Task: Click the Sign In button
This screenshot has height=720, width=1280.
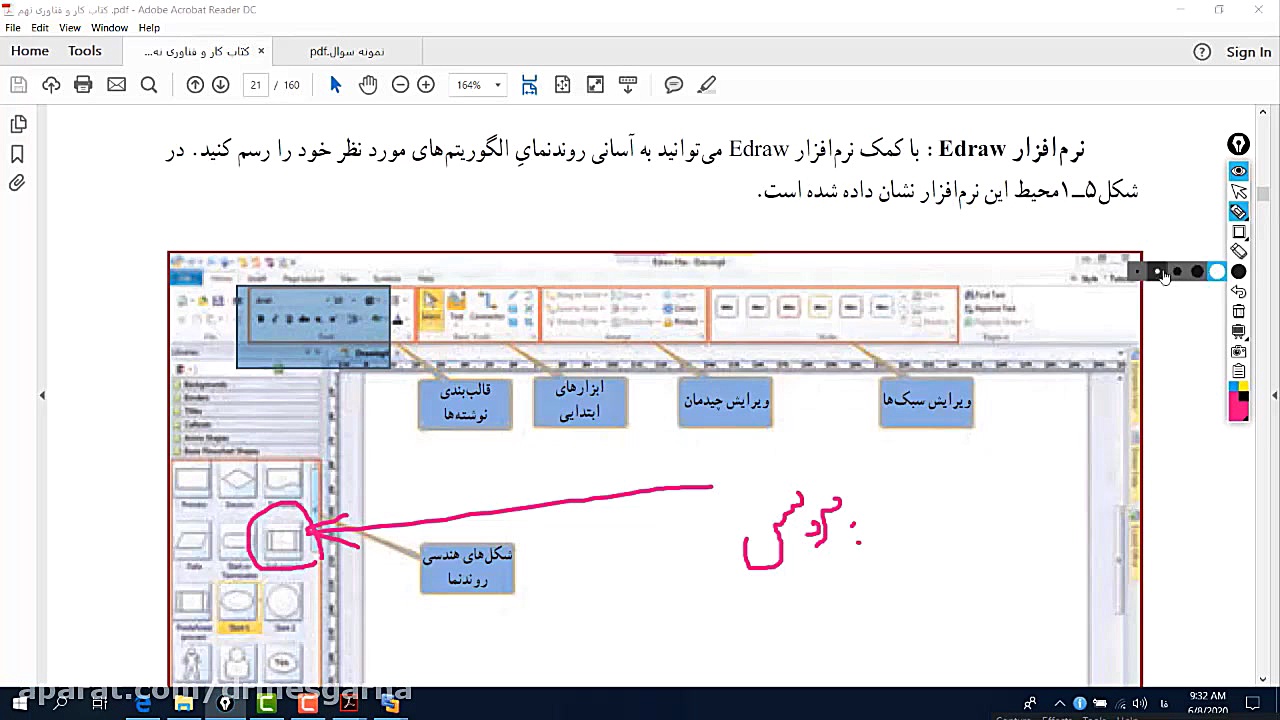Action: coord(1248,51)
